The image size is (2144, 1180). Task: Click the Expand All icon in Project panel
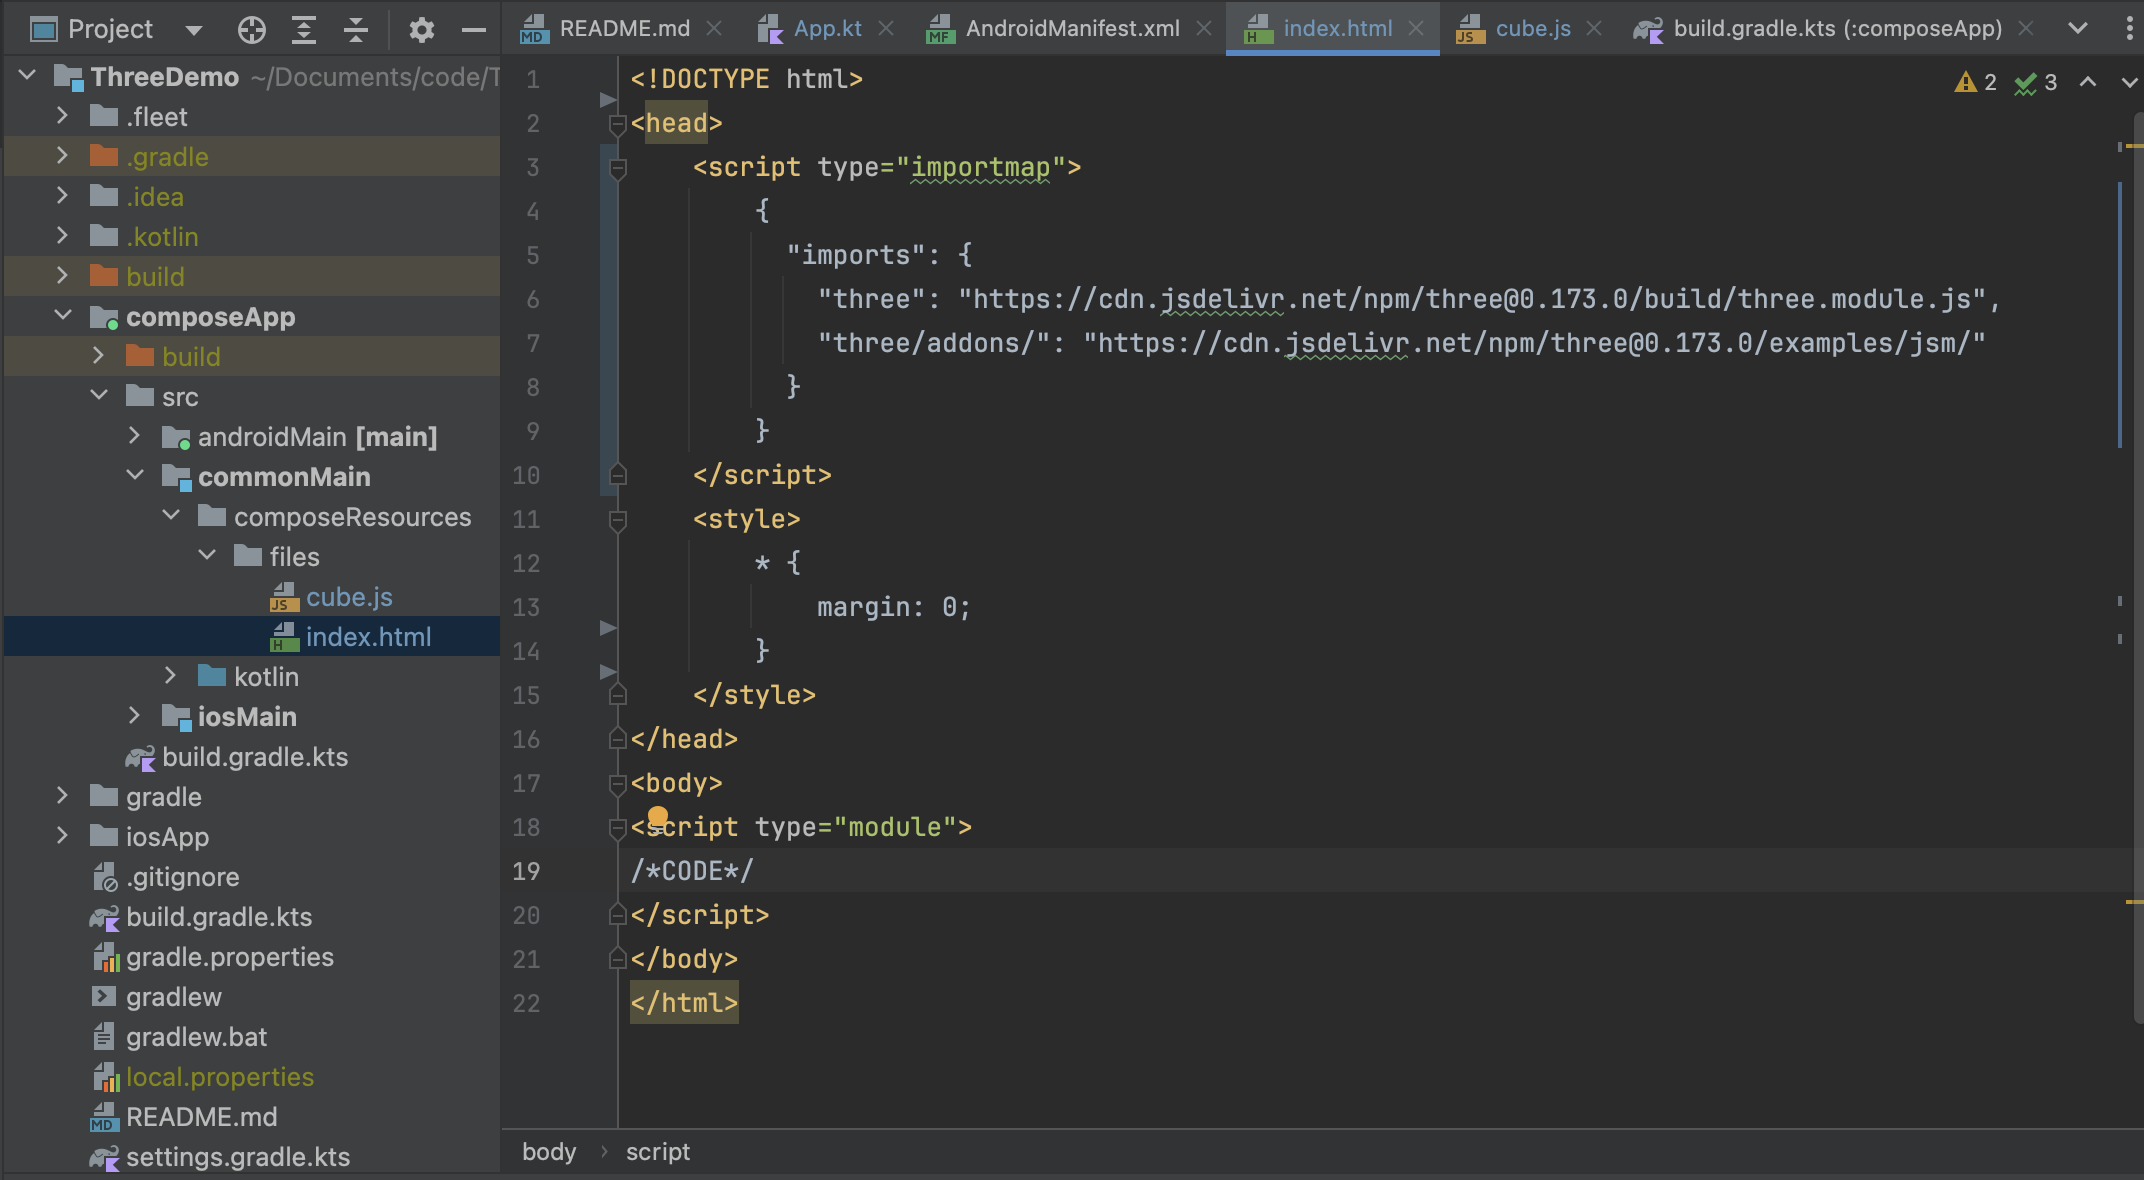coord(304,30)
